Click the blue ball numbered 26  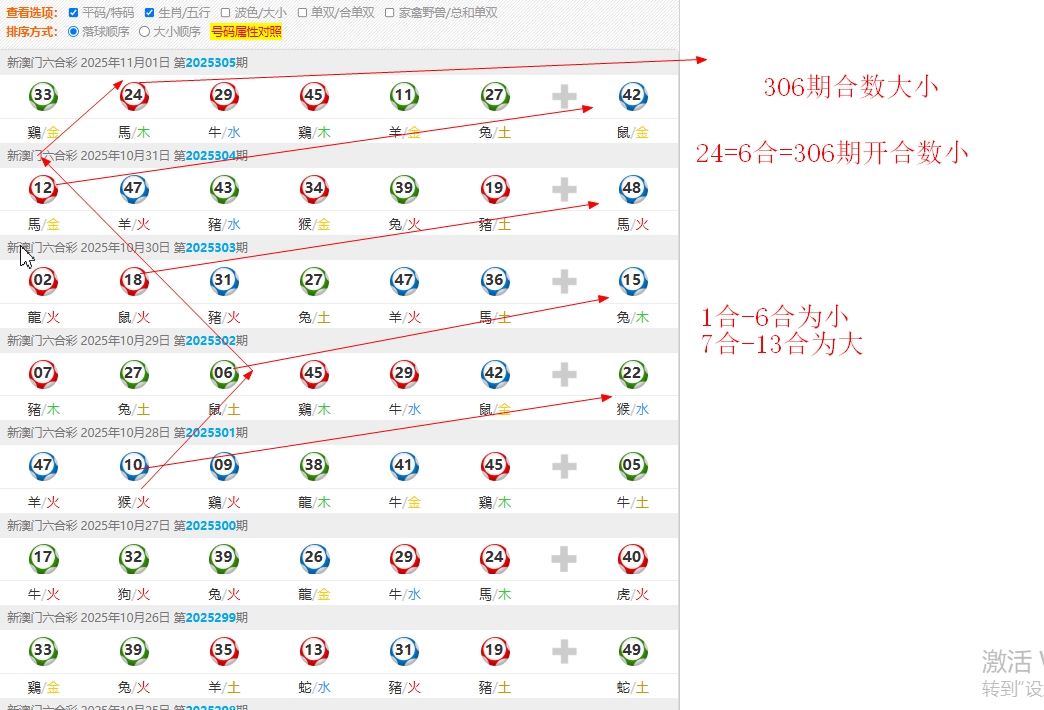313,559
